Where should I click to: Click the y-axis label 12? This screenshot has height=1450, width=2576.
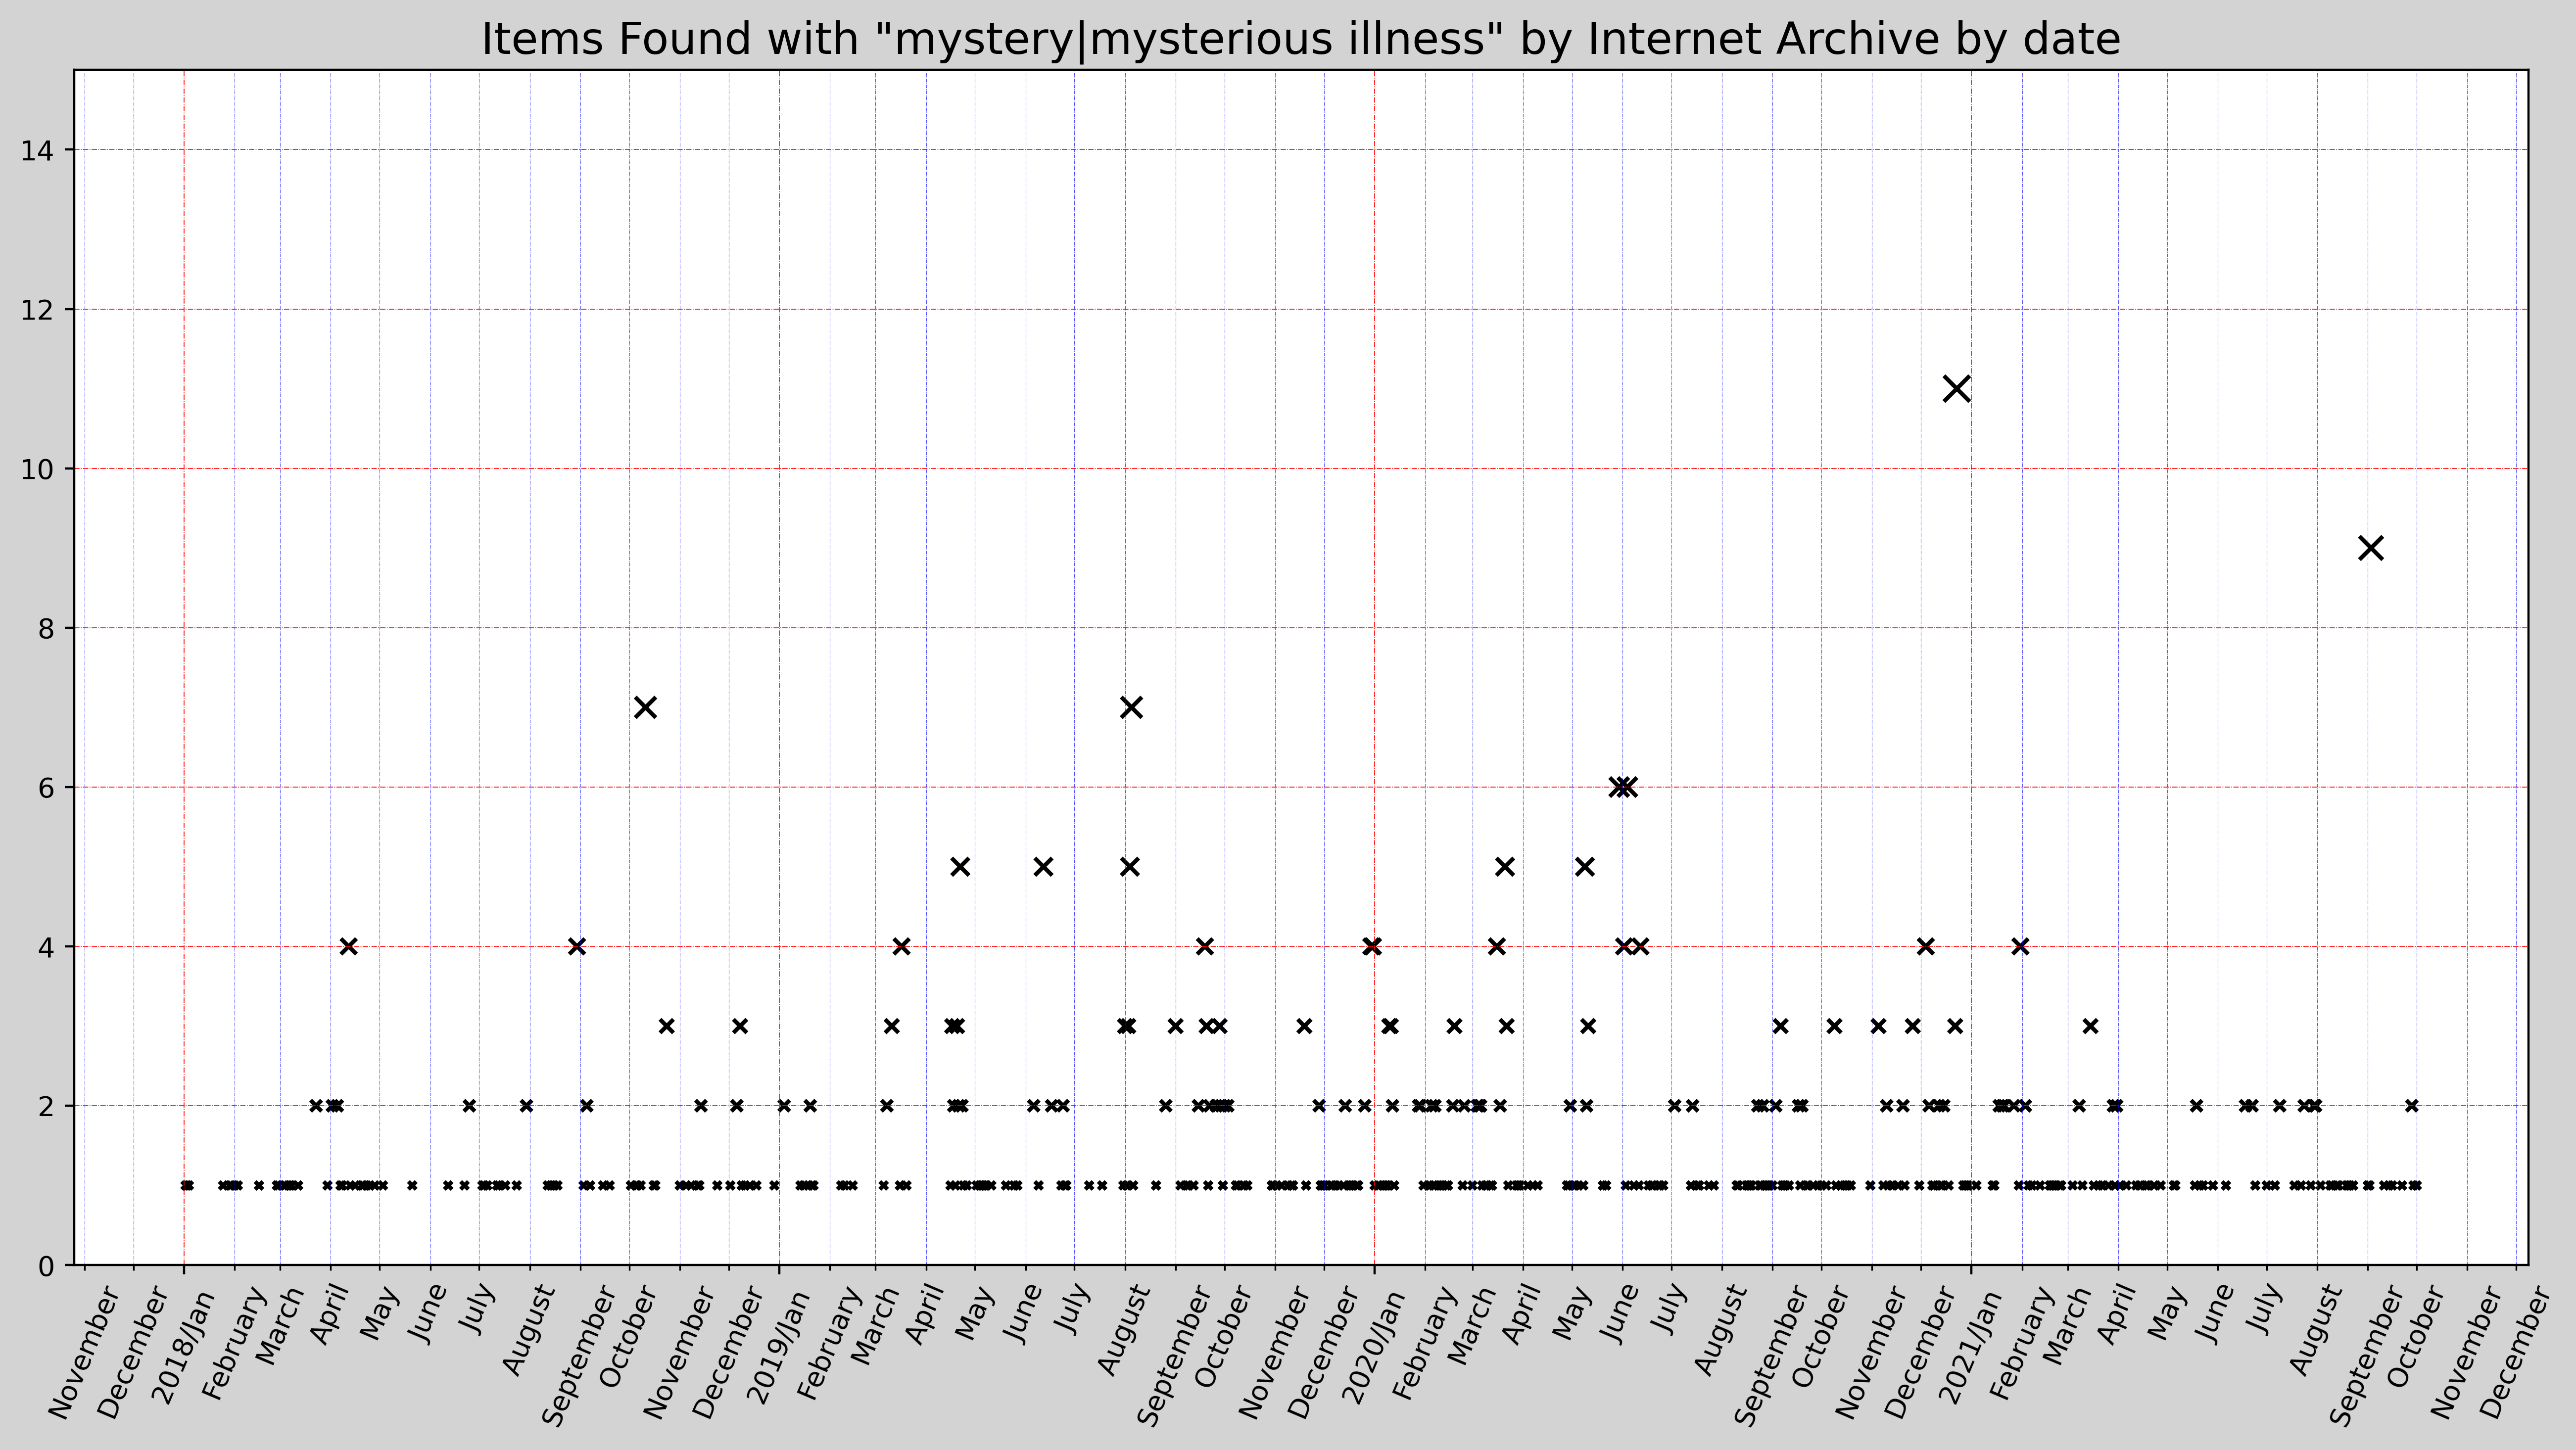[x=38, y=309]
